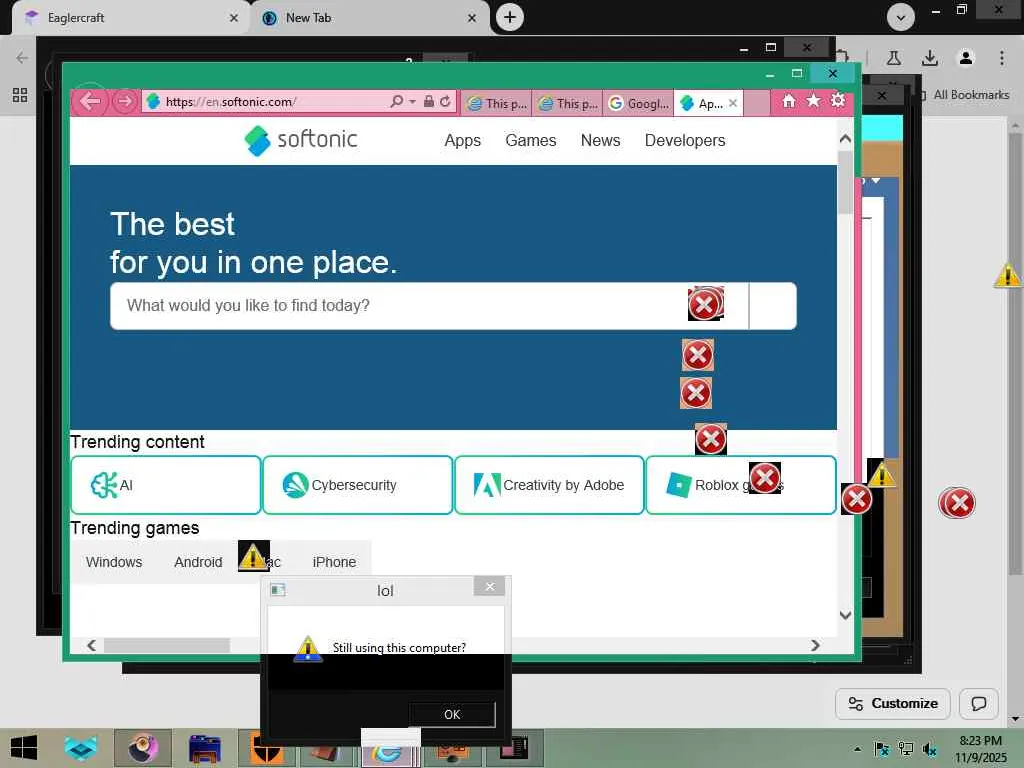Open the pink round-icon app on taskbar
Screen dimensions: 1024x768
pyautogui.click(x=143, y=748)
